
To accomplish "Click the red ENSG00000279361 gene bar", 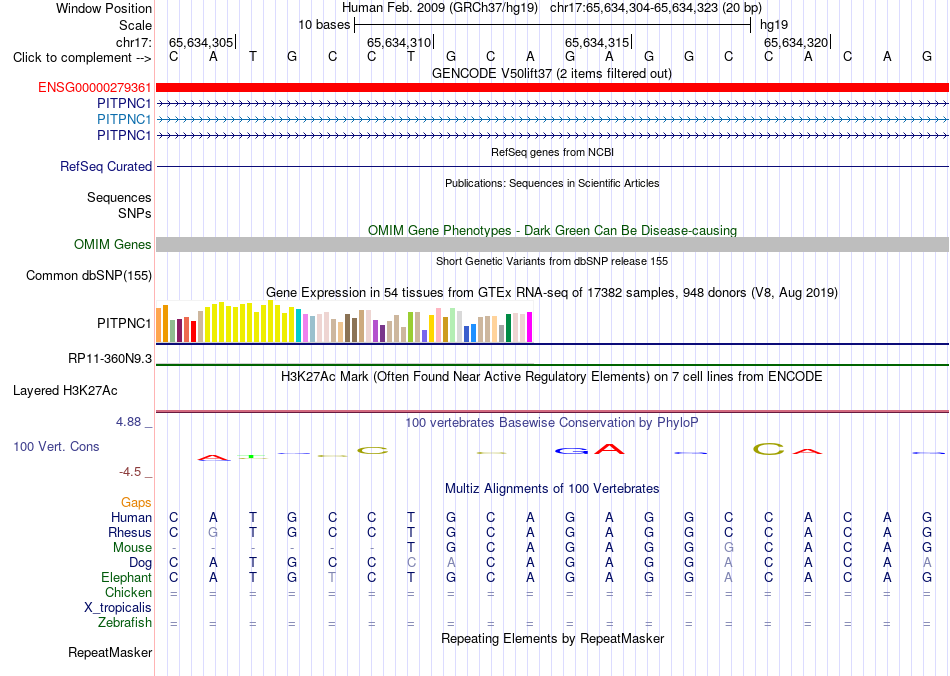I will click(x=553, y=88).
